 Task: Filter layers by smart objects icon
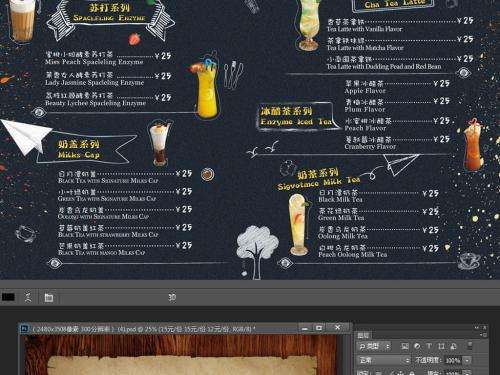(453, 346)
